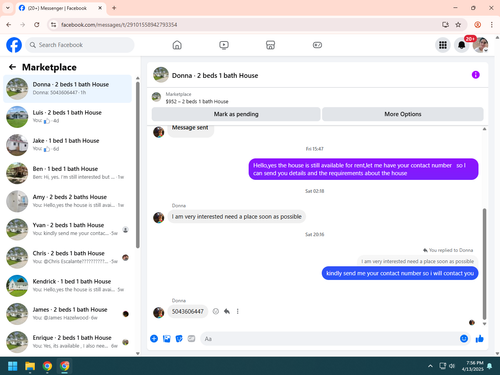Open Yvan 2 beds 1 bath conversation
The height and width of the screenshot is (375, 500).
pos(67,229)
